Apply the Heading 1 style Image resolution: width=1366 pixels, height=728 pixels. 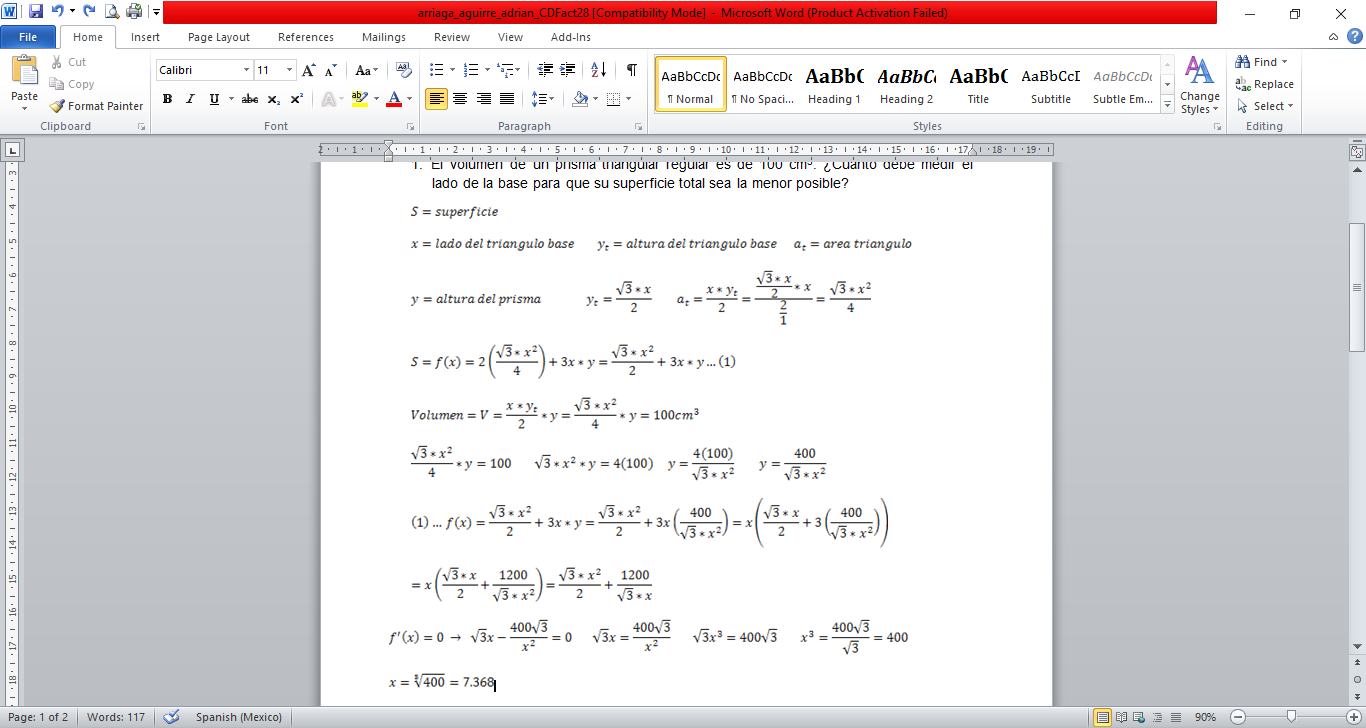(834, 84)
